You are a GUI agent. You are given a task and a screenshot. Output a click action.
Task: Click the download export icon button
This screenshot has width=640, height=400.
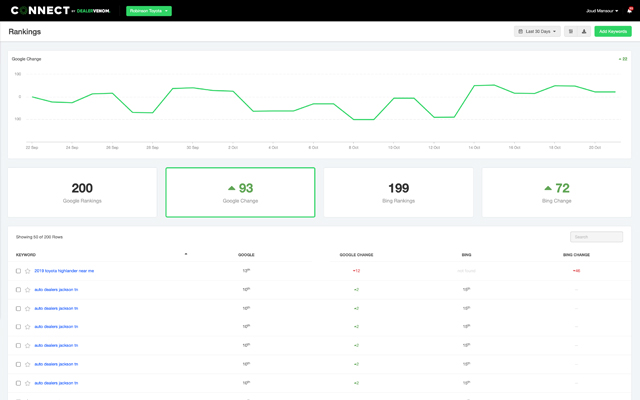pos(584,31)
